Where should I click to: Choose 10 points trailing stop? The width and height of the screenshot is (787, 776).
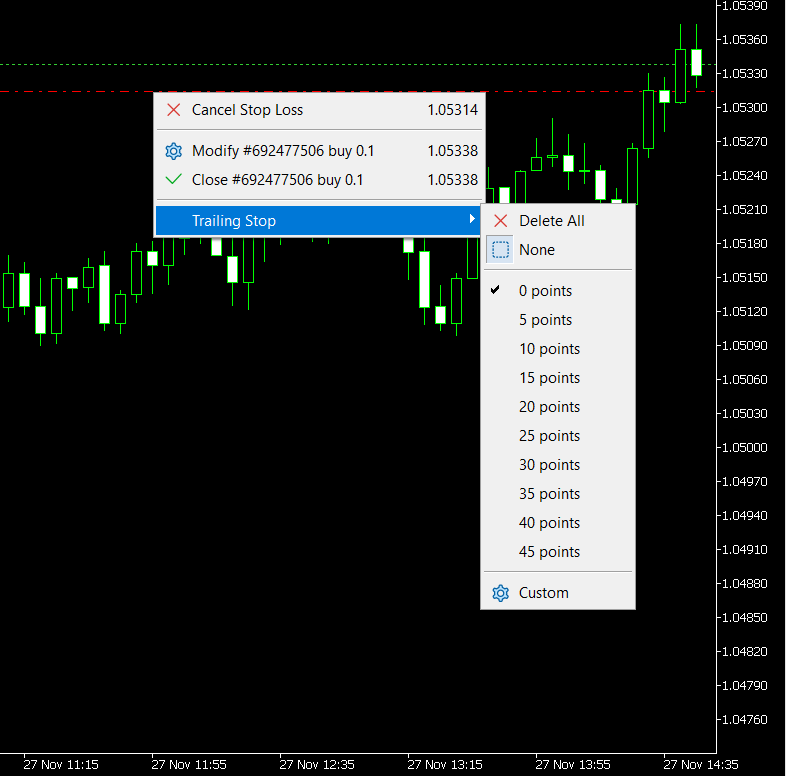click(549, 349)
